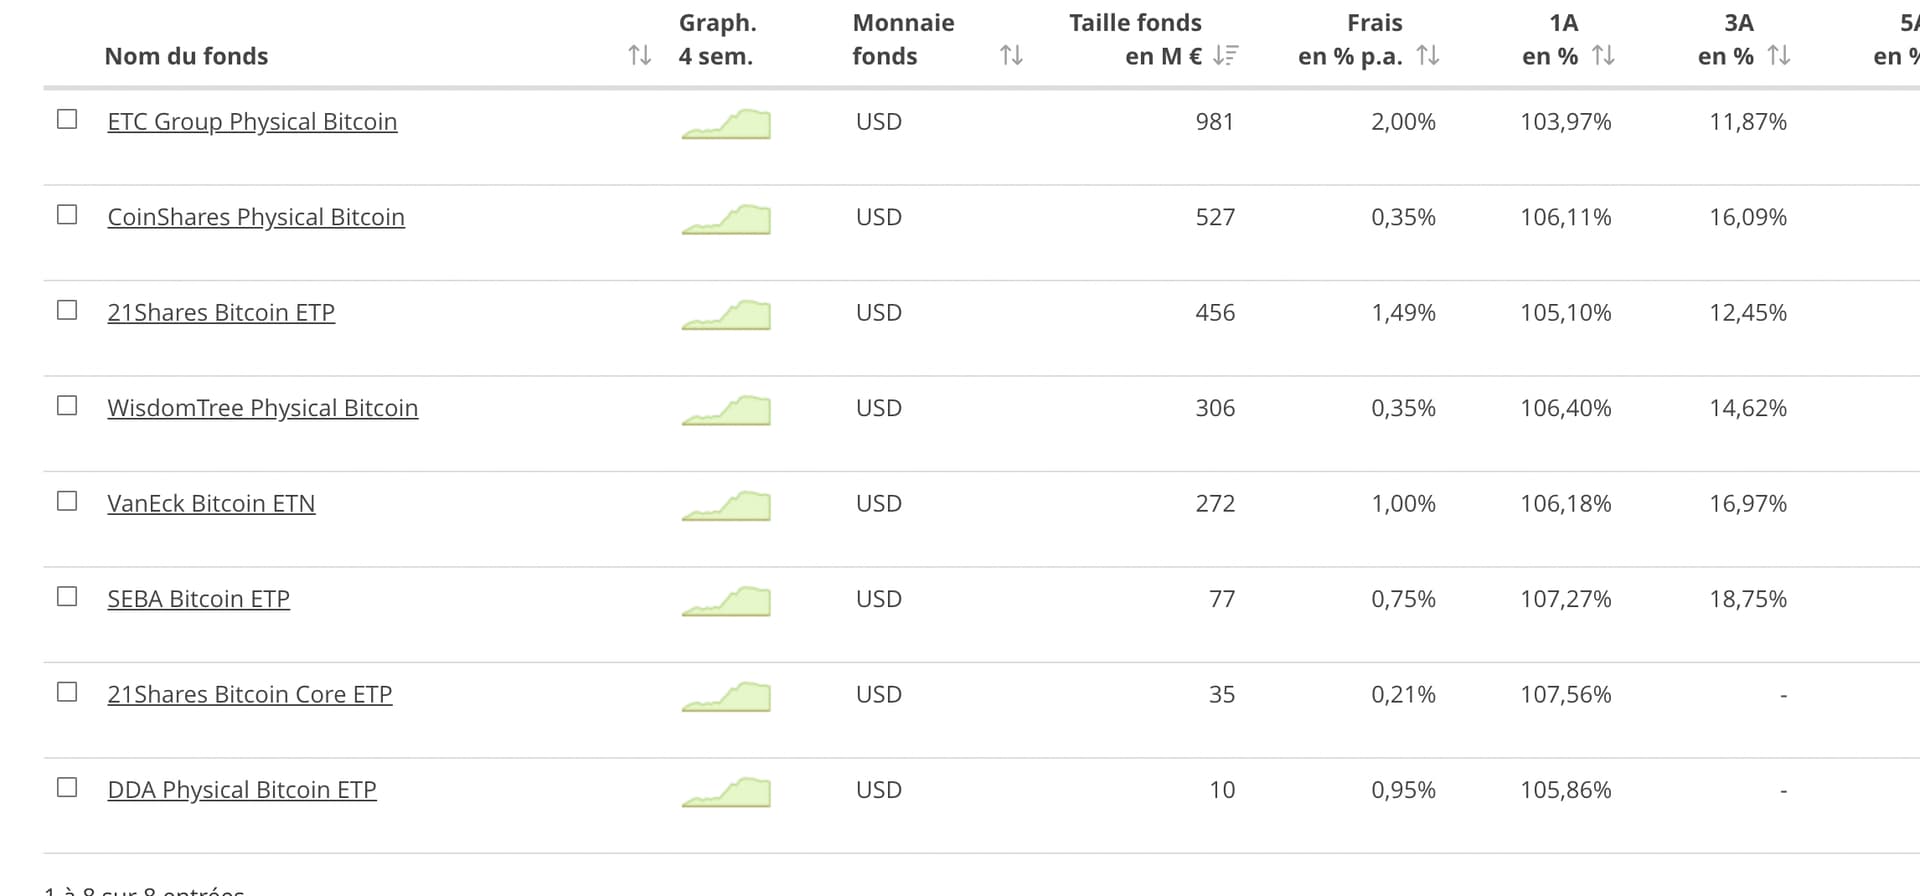1920x896 pixels.
Task: Tick checkbox for ETC Group Physical Bitcoin
Action: pyautogui.click(x=67, y=119)
